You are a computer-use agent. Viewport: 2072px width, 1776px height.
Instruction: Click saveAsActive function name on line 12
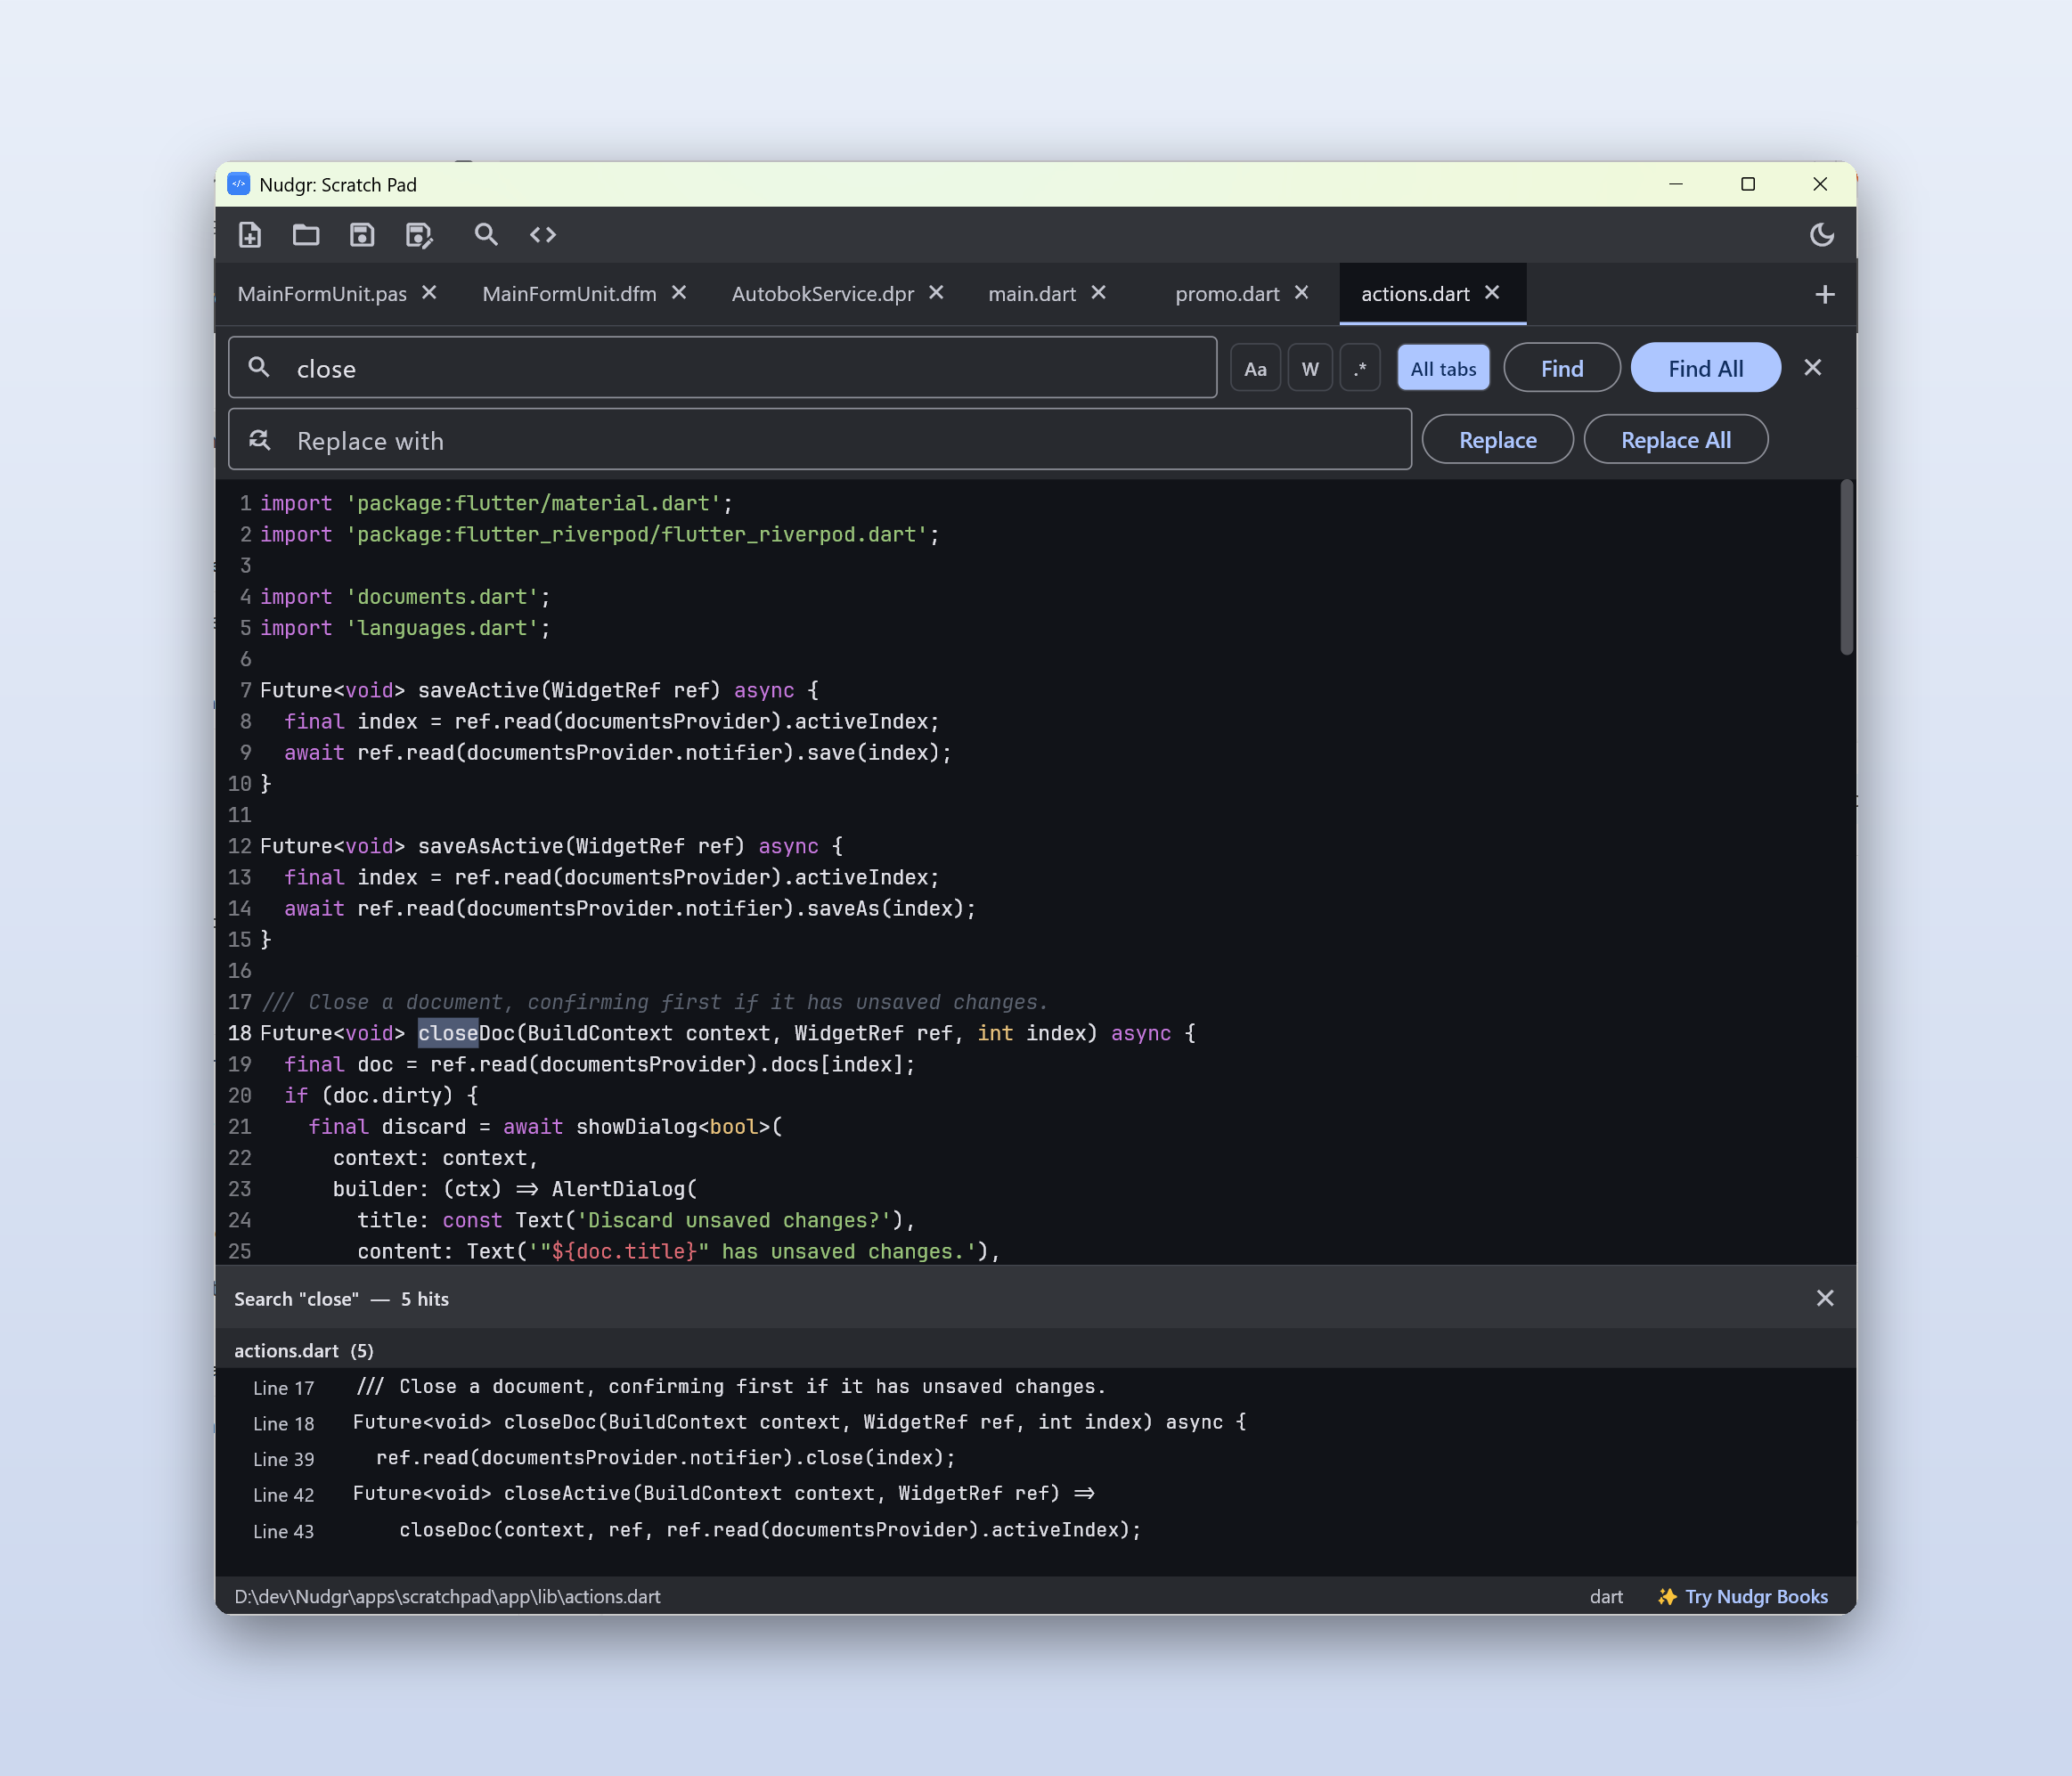pos(491,846)
